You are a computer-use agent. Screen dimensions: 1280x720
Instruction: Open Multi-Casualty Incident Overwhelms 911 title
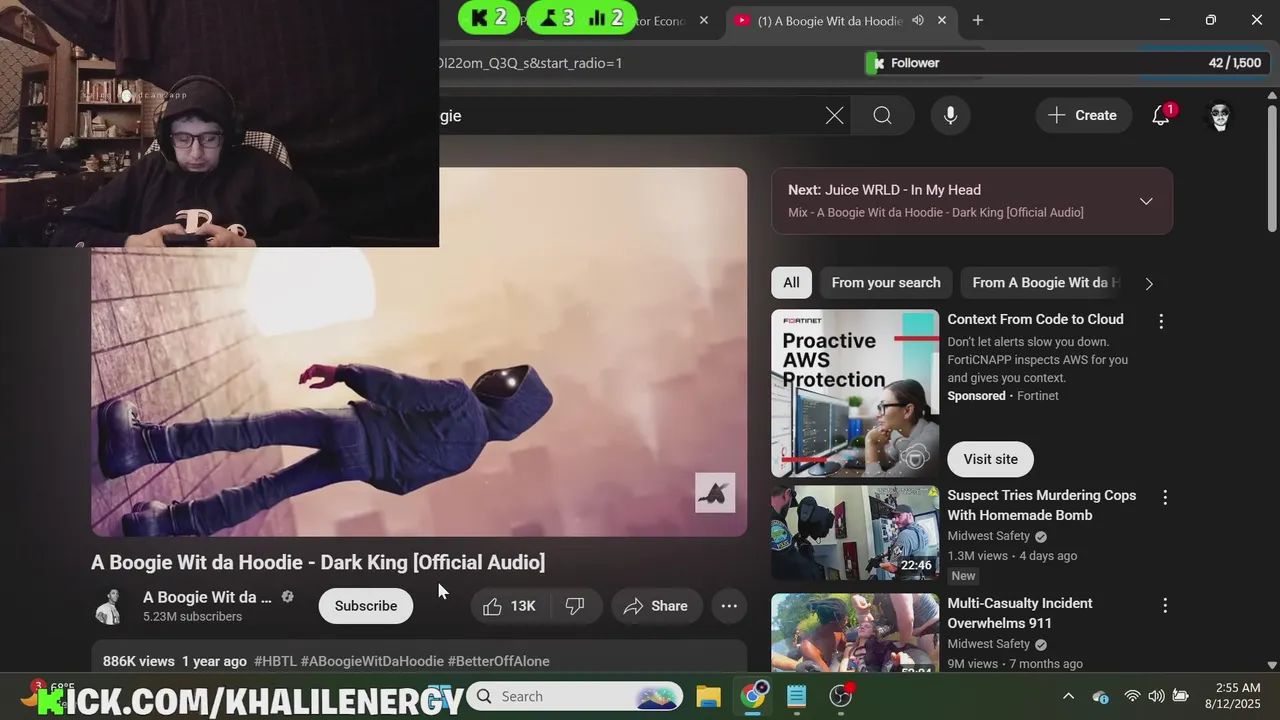pyautogui.click(x=1020, y=613)
